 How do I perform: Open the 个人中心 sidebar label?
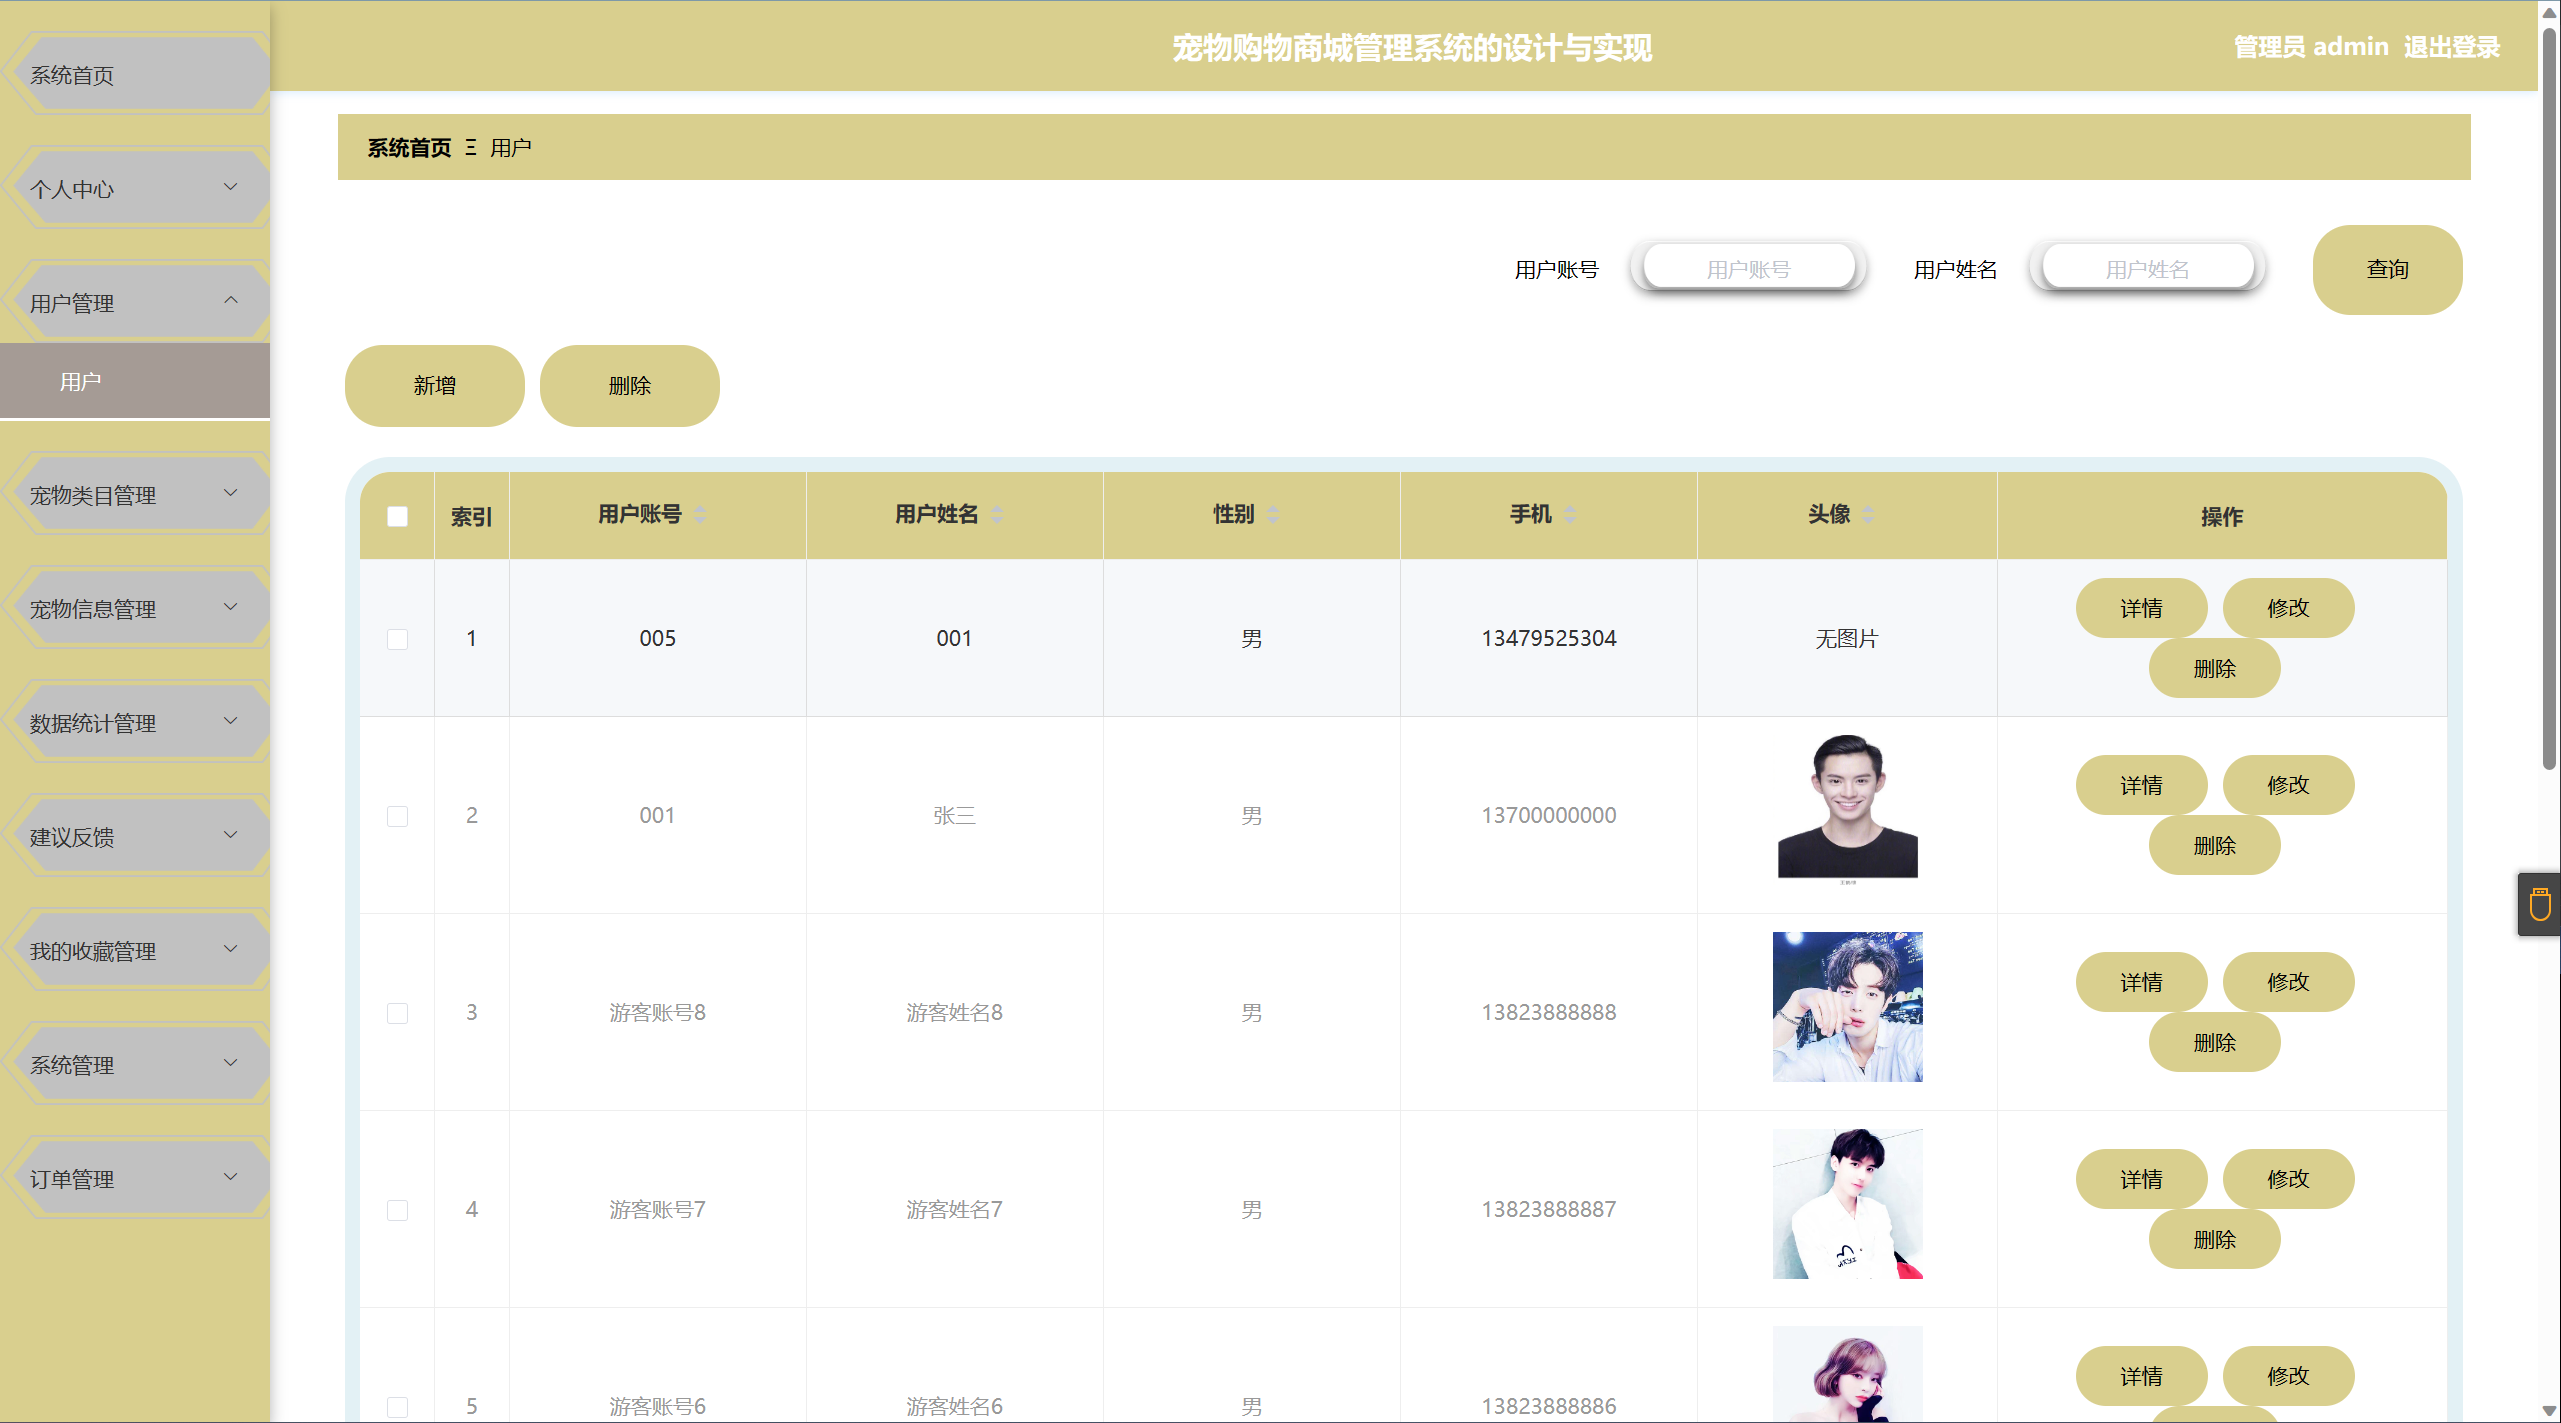click(x=72, y=189)
